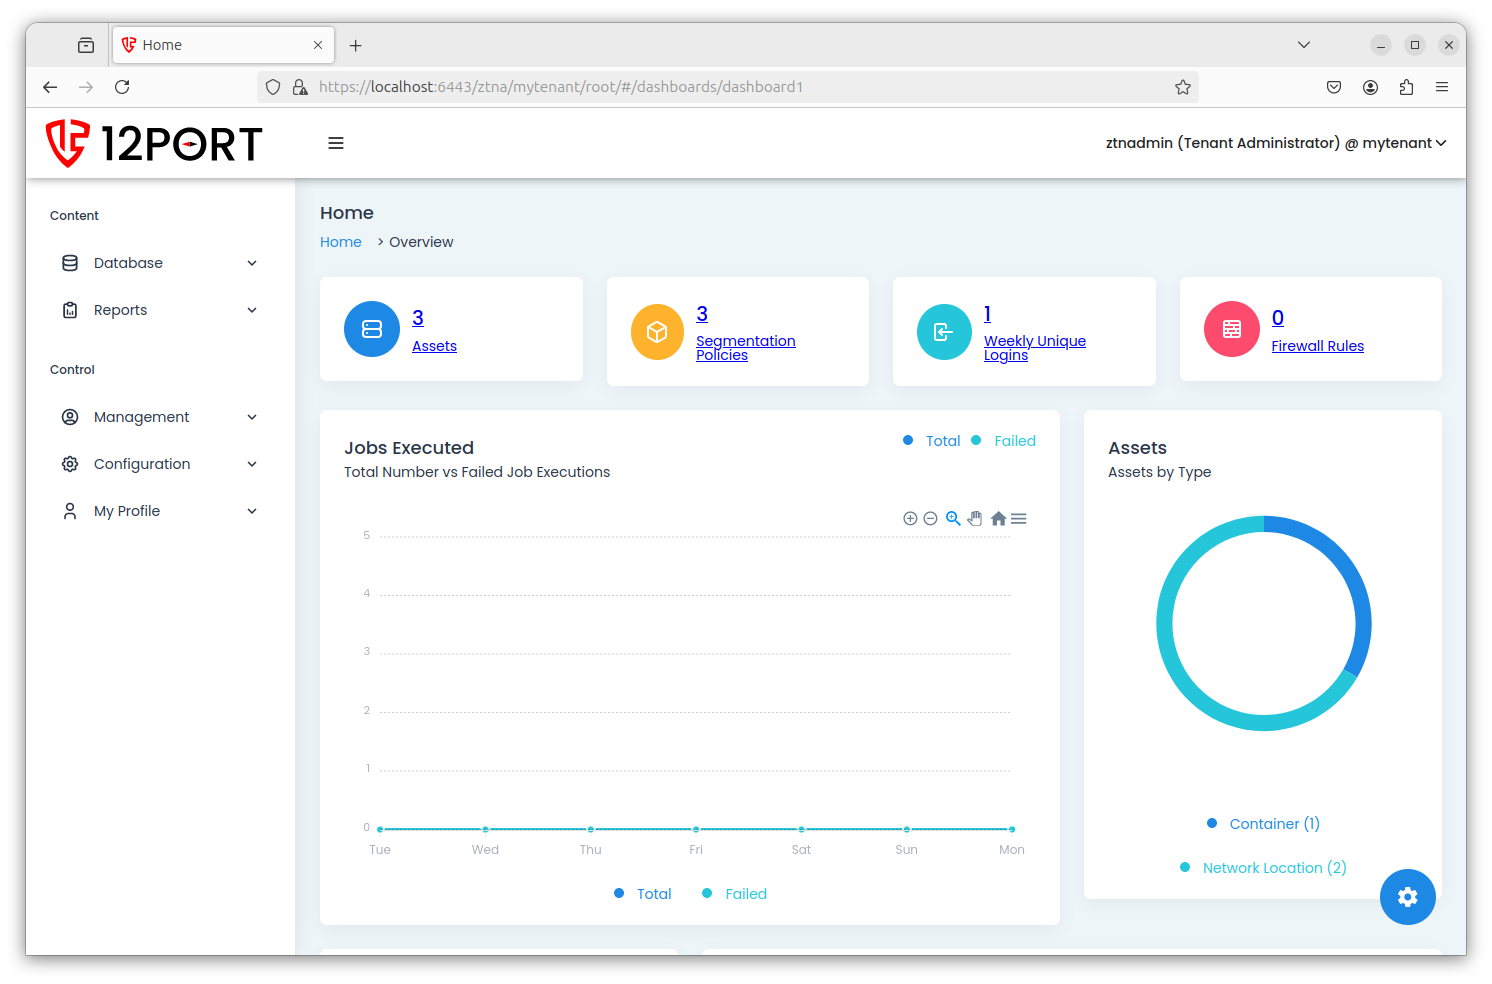Select the chart selection zoom magnifier

tap(953, 518)
